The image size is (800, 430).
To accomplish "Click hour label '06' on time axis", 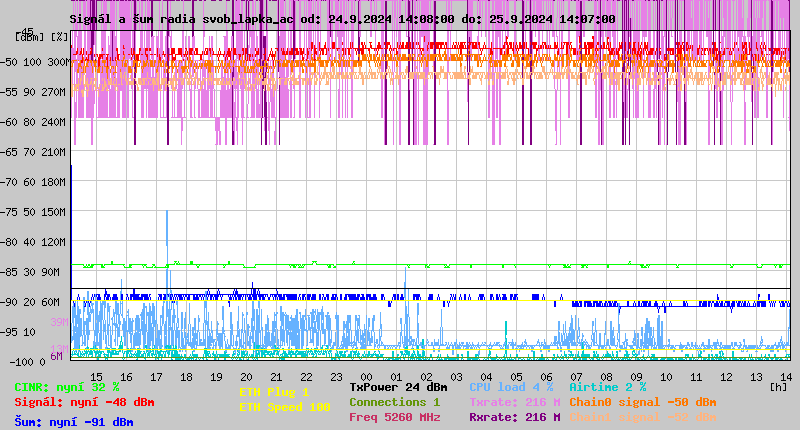I will 546,377.
